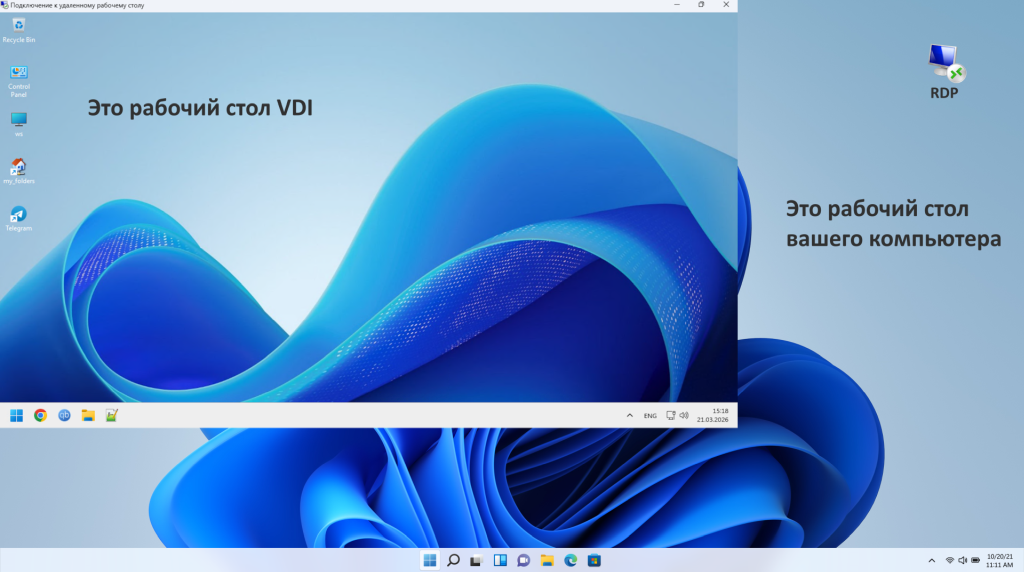Viewport: 1024px width, 572px height.
Task: Click the RDP icon on local desktop
Action: (x=945, y=66)
